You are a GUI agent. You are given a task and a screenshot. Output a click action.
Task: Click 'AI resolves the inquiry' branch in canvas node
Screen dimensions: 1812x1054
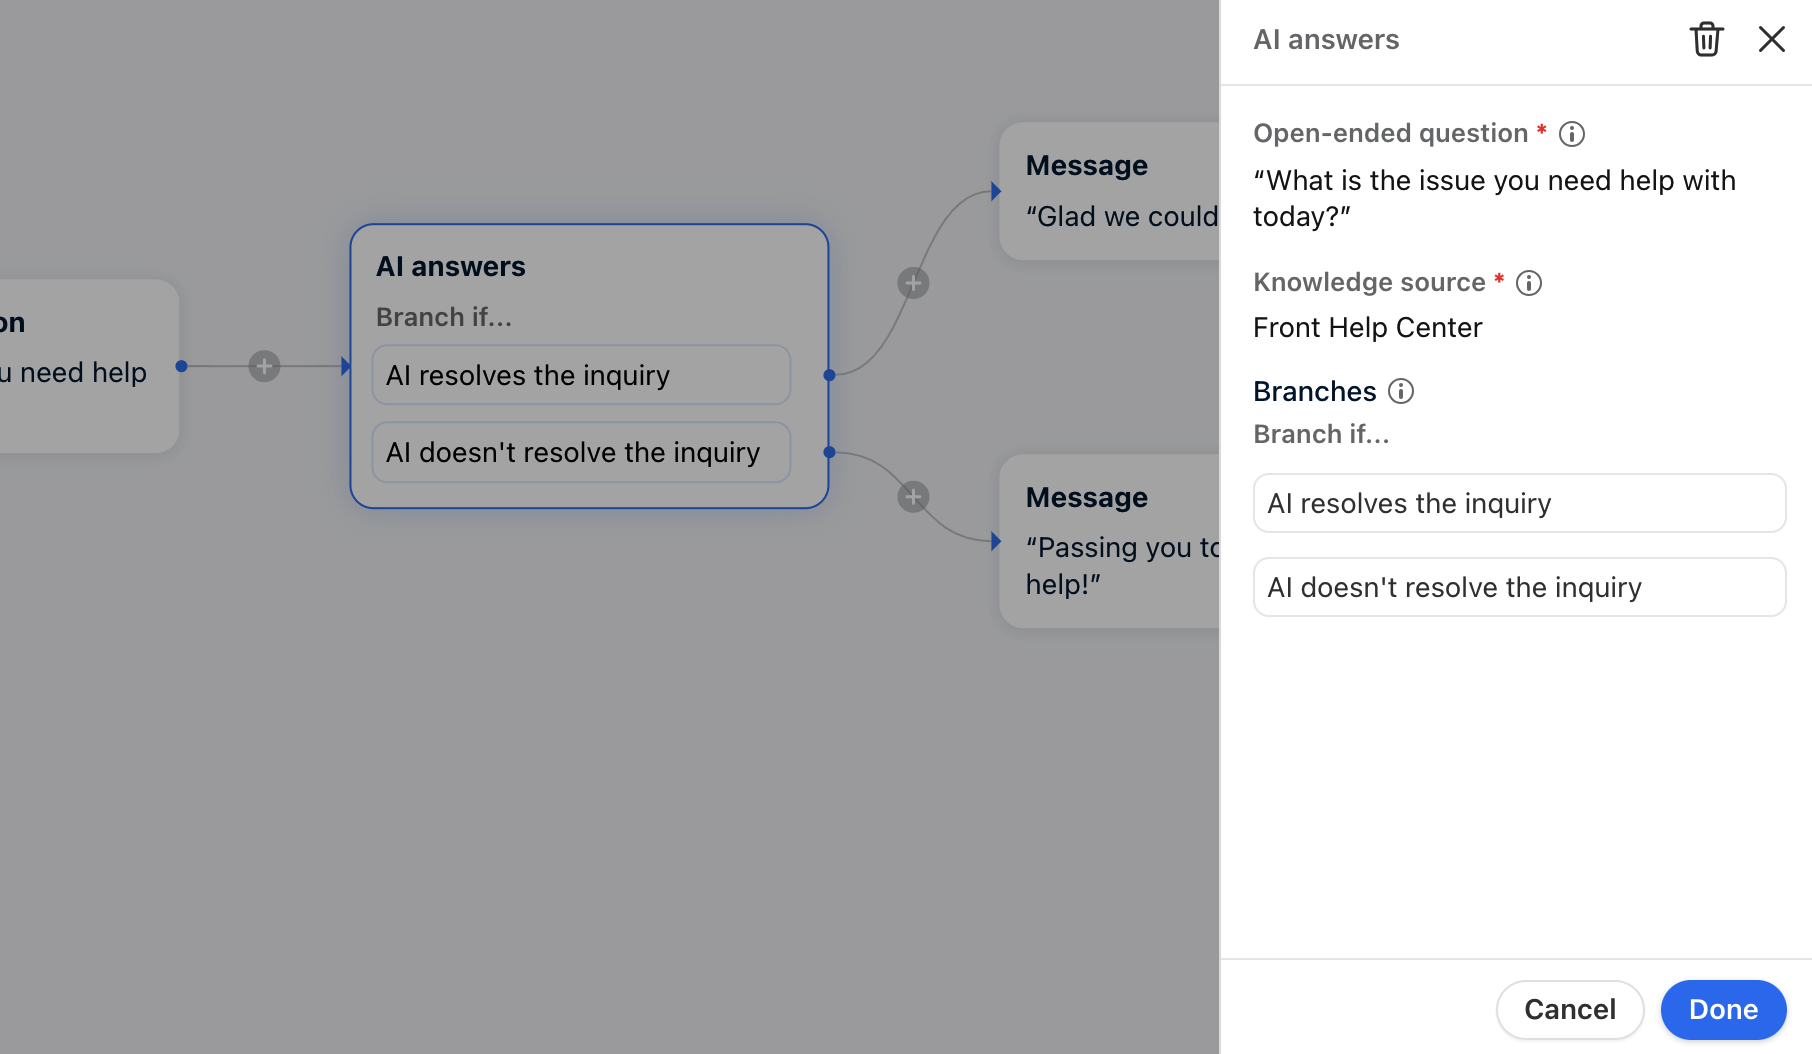tap(581, 375)
